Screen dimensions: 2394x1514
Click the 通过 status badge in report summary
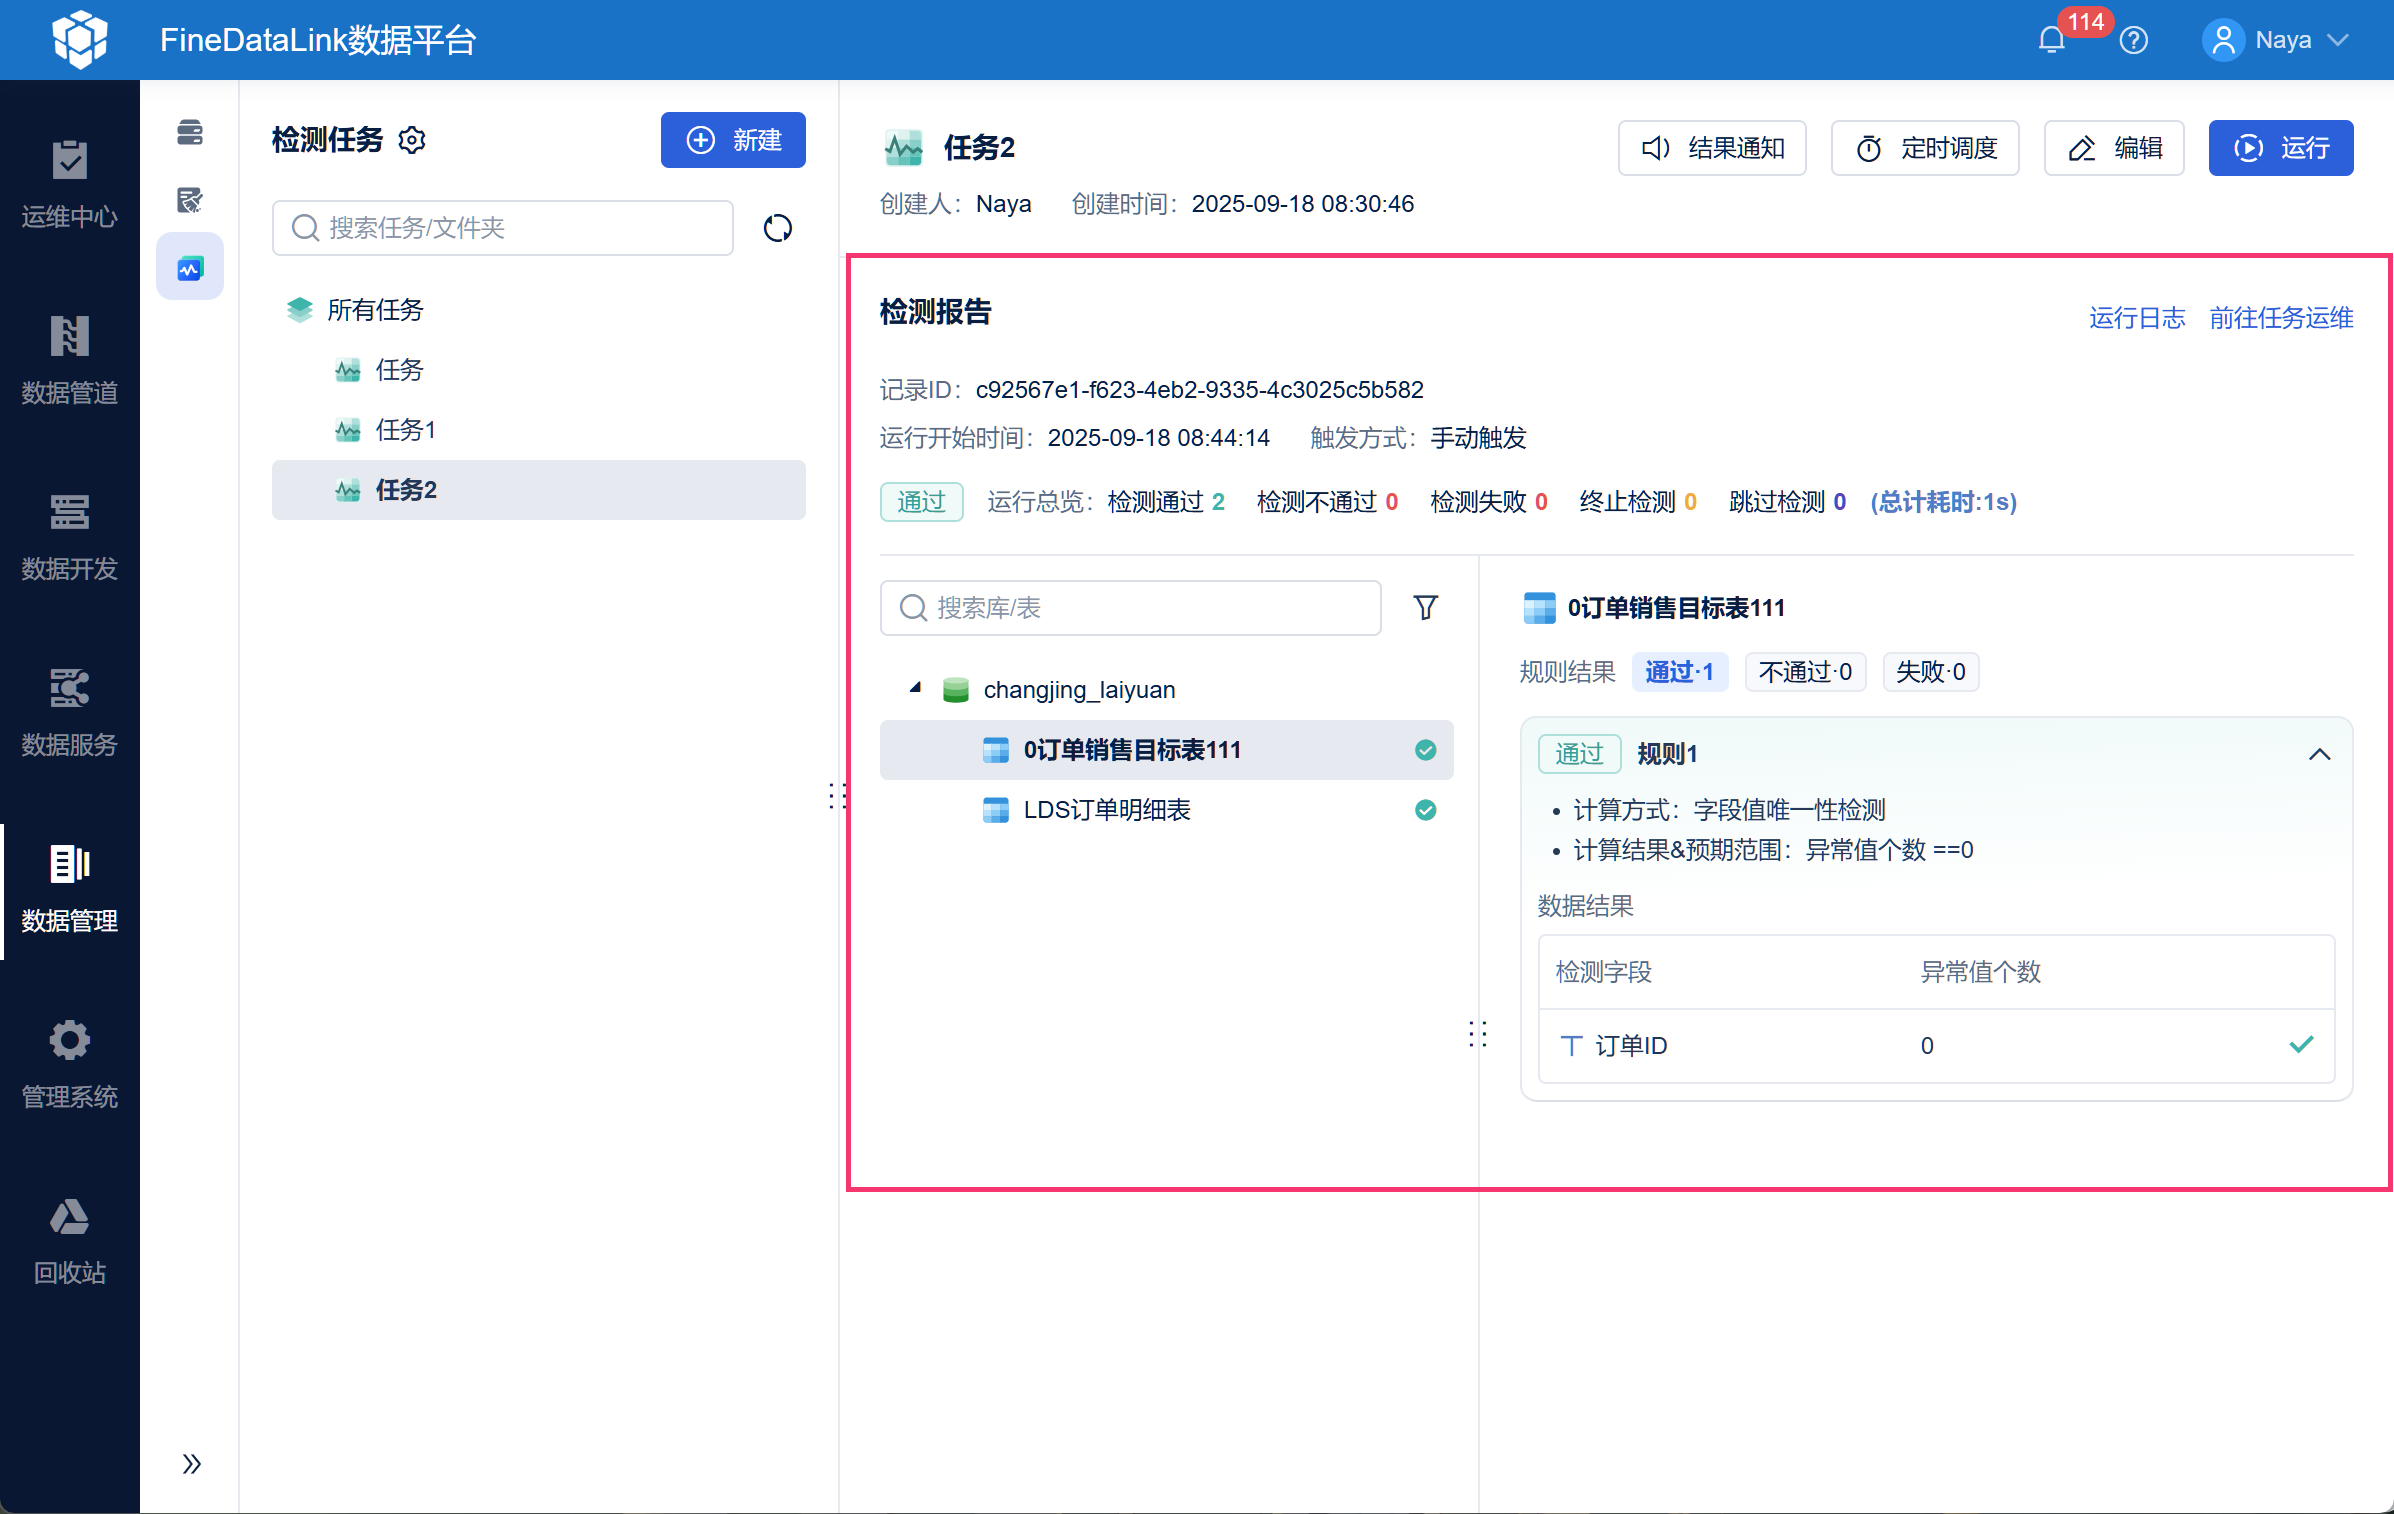921,502
